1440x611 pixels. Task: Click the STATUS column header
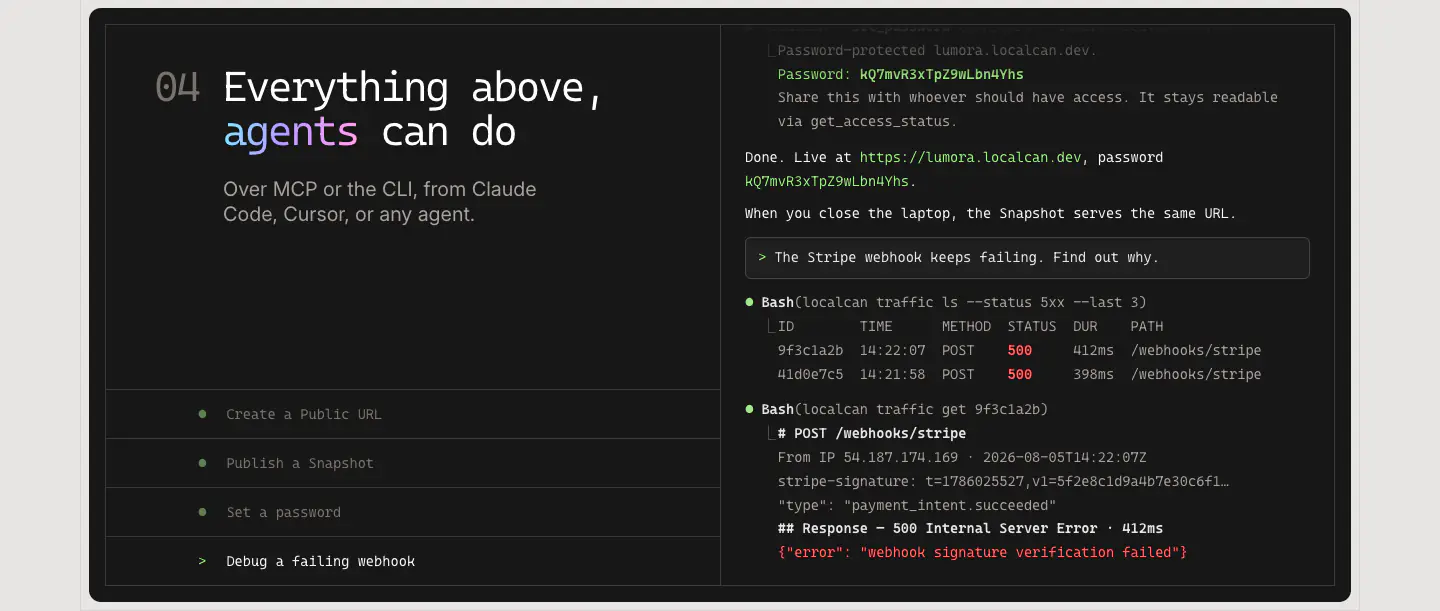(x=1032, y=327)
